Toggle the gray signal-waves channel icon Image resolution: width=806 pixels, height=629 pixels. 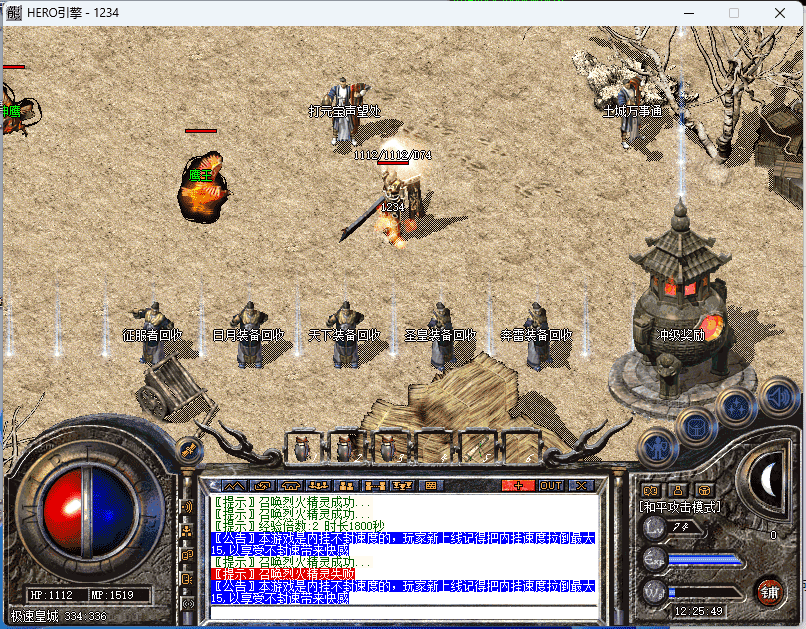tap(187, 603)
